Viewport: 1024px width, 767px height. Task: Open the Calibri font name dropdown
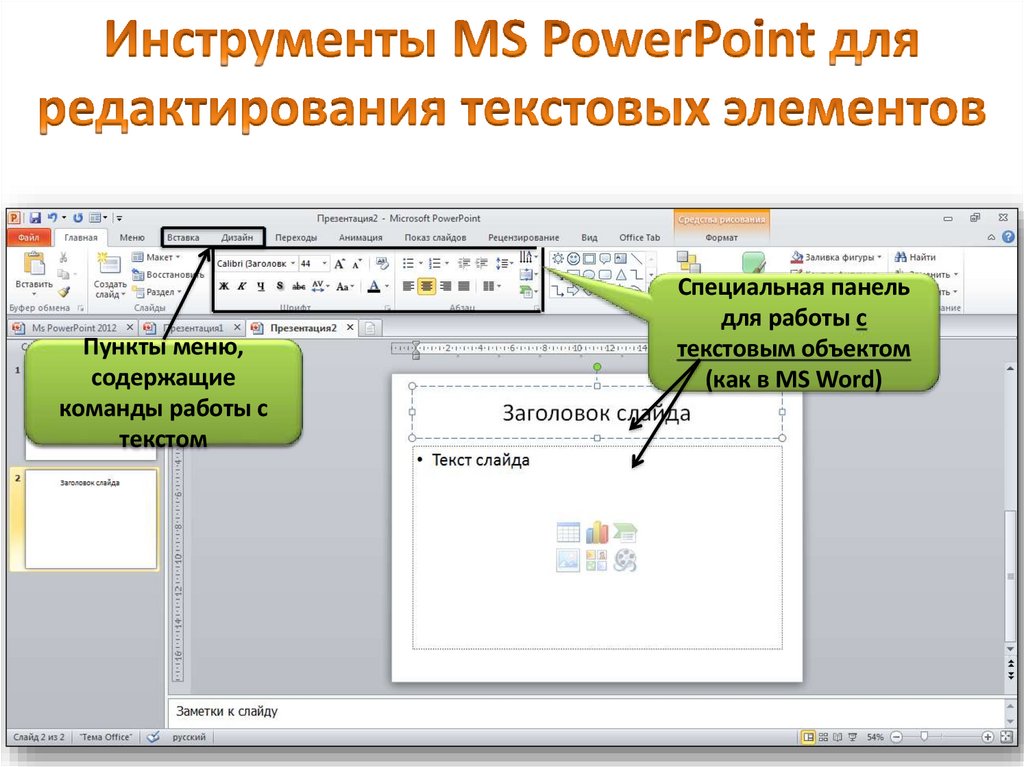pos(293,263)
